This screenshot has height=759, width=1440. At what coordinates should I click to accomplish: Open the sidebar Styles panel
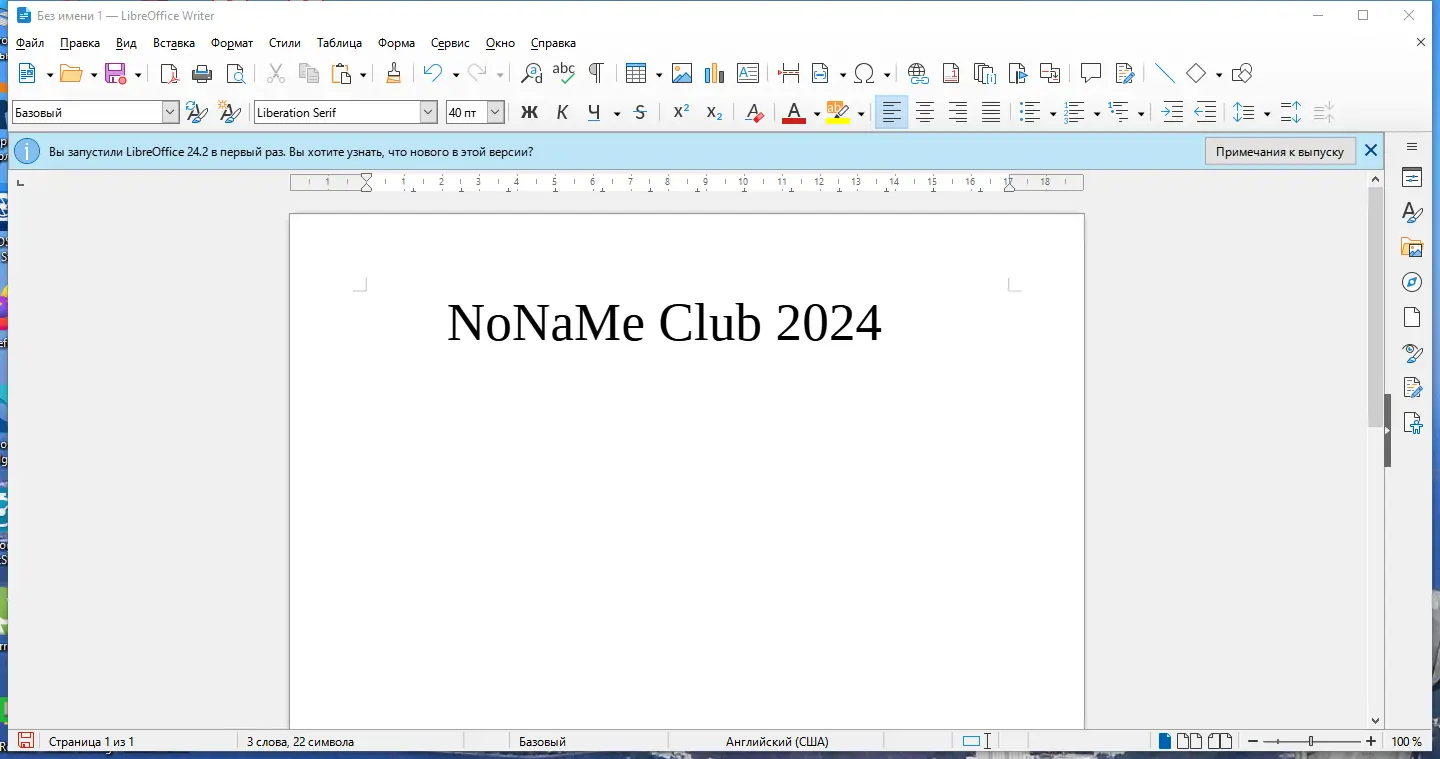pyautogui.click(x=1412, y=212)
